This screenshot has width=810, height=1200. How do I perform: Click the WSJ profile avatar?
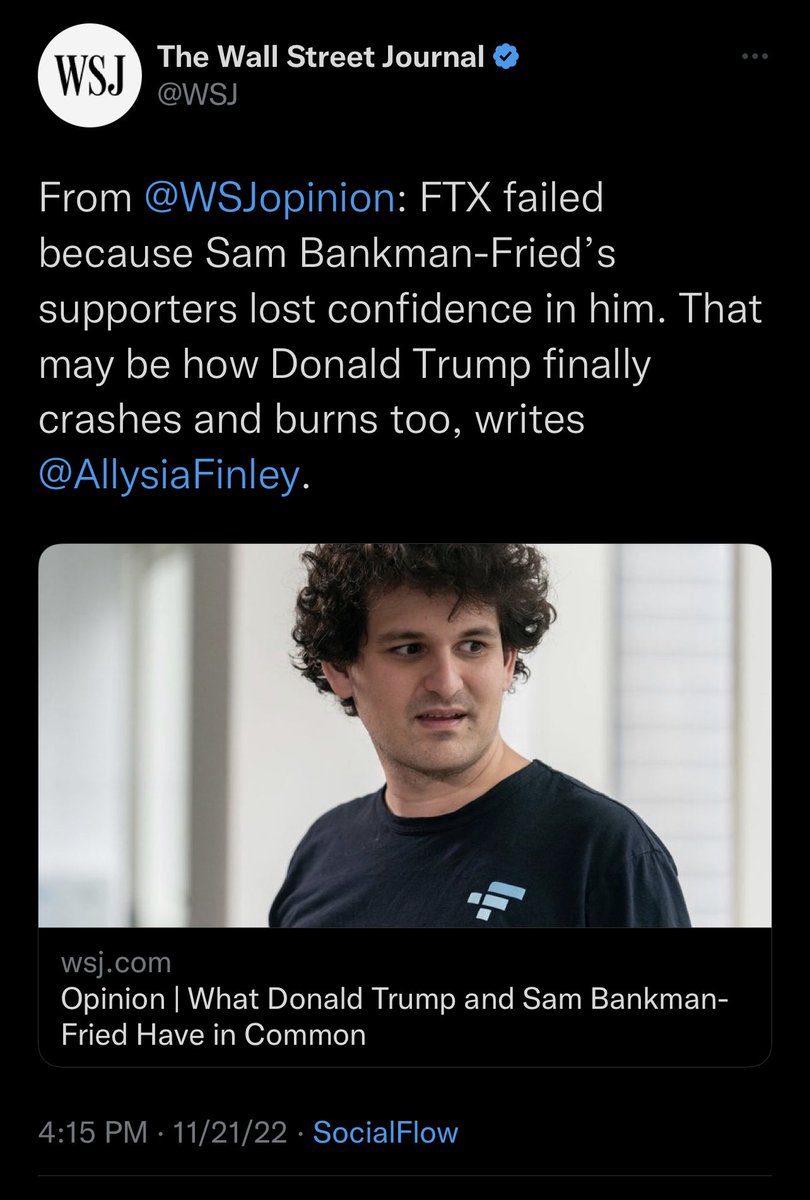88,80
